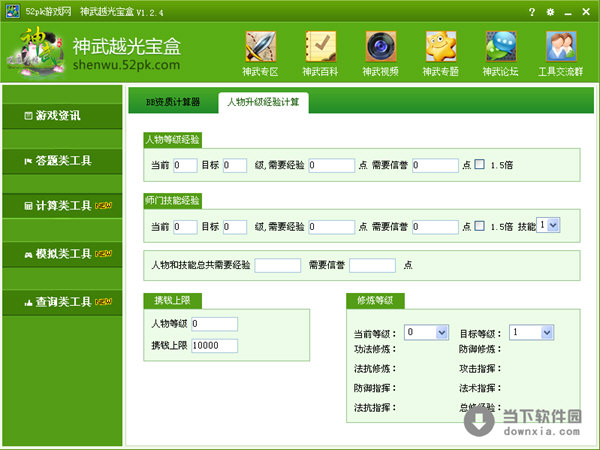Image resolution: width=600 pixels, height=450 pixels.
Task: Click the 需要经验 field in 人物等级经验
Action: coord(332,165)
